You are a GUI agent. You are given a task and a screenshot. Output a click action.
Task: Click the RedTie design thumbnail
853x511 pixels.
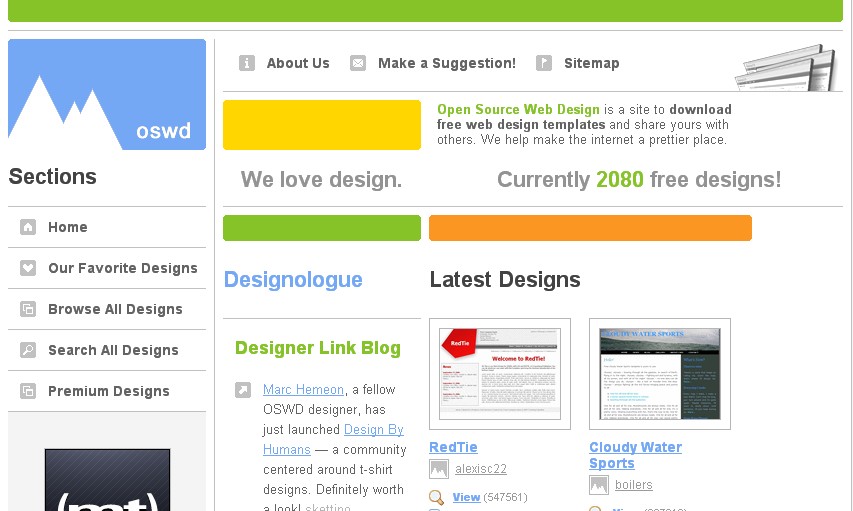click(x=500, y=374)
